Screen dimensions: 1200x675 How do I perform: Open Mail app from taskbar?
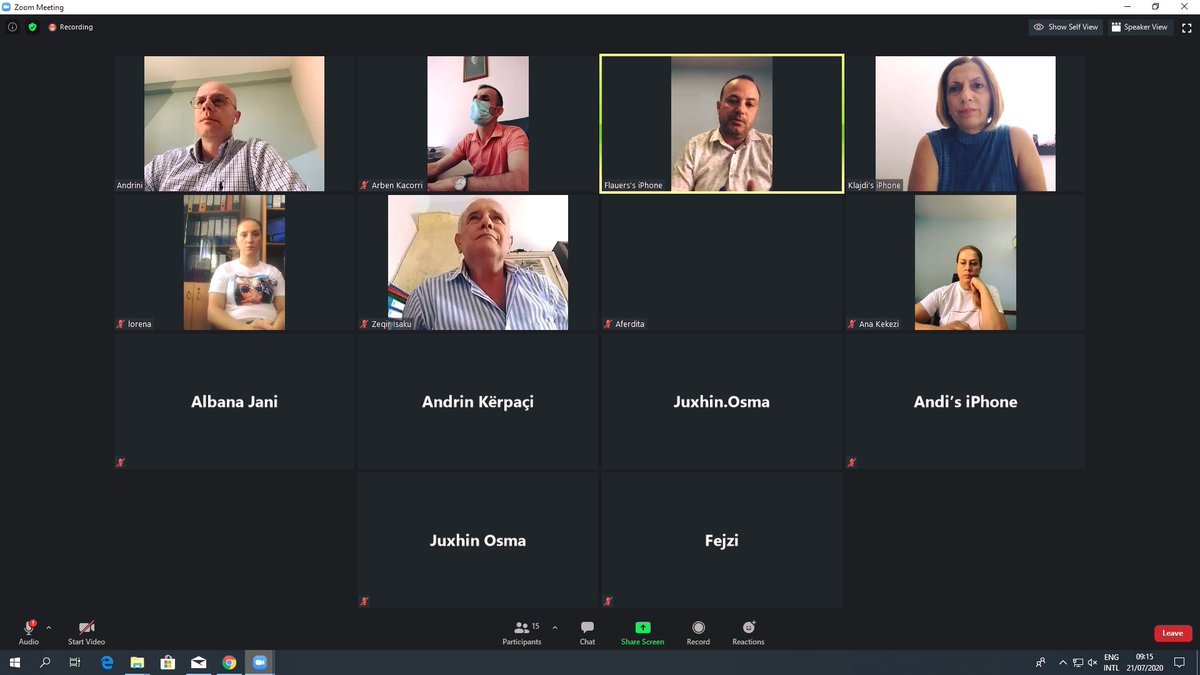click(199, 662)
